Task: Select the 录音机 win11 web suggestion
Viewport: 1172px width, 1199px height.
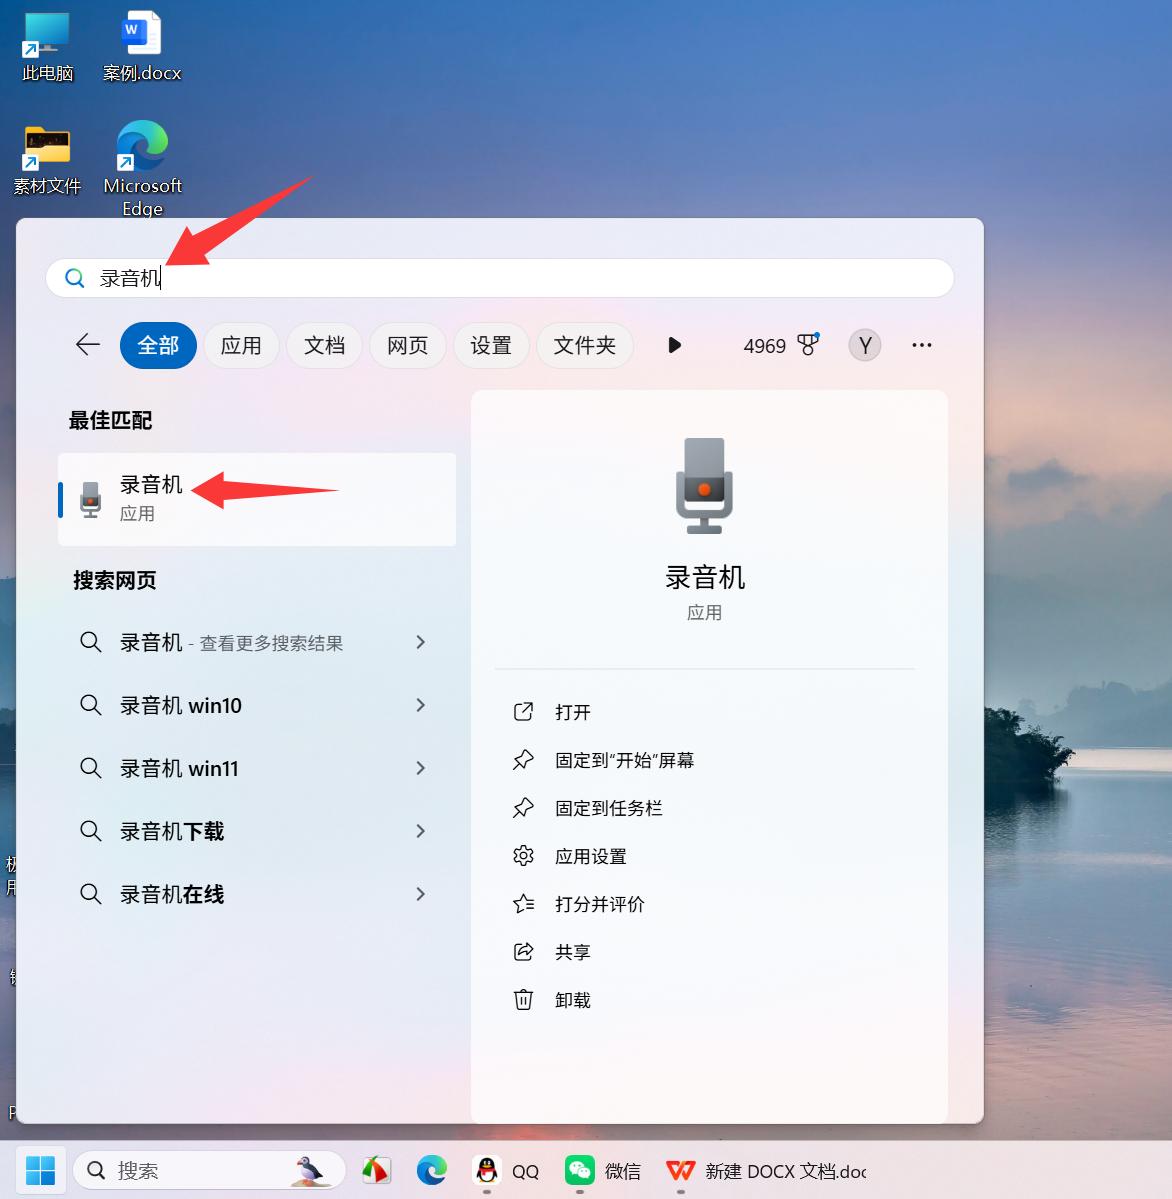Action: tap(179, 768)
